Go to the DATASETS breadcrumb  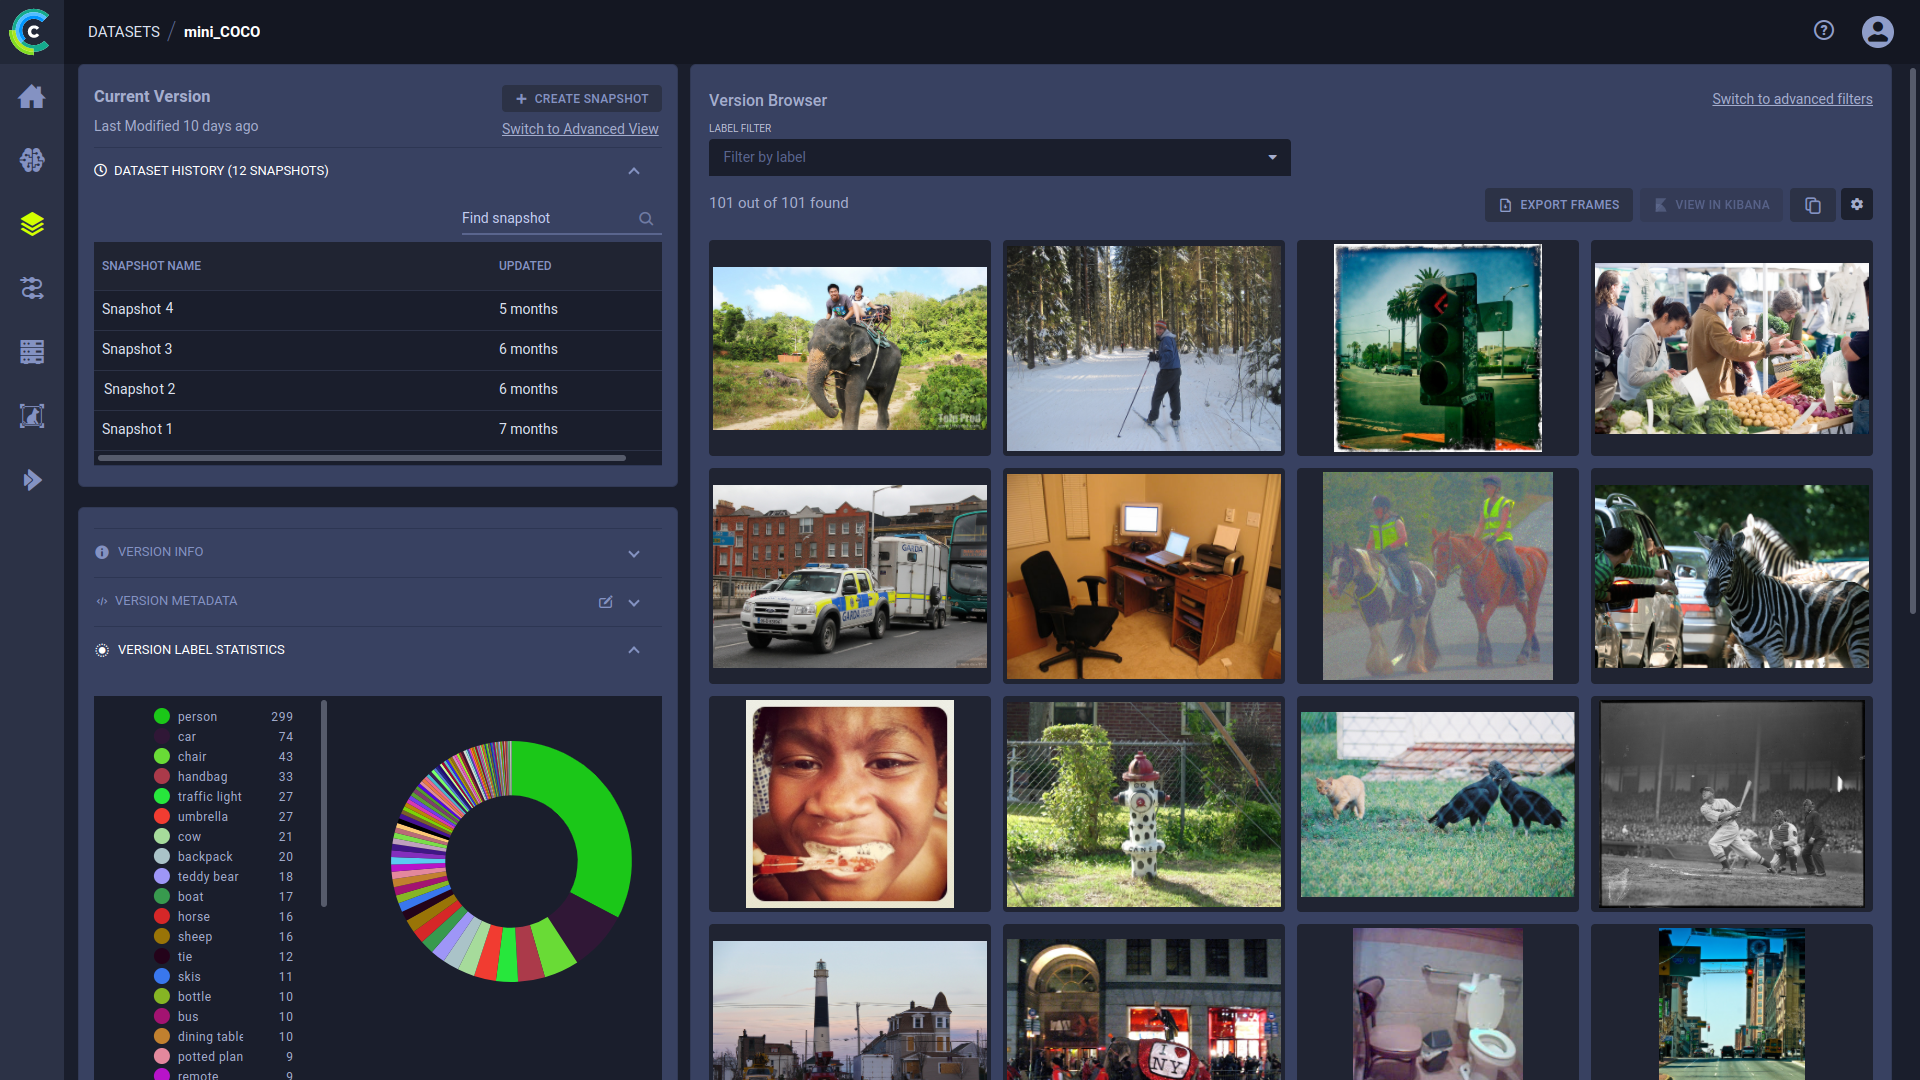point(124,32)
